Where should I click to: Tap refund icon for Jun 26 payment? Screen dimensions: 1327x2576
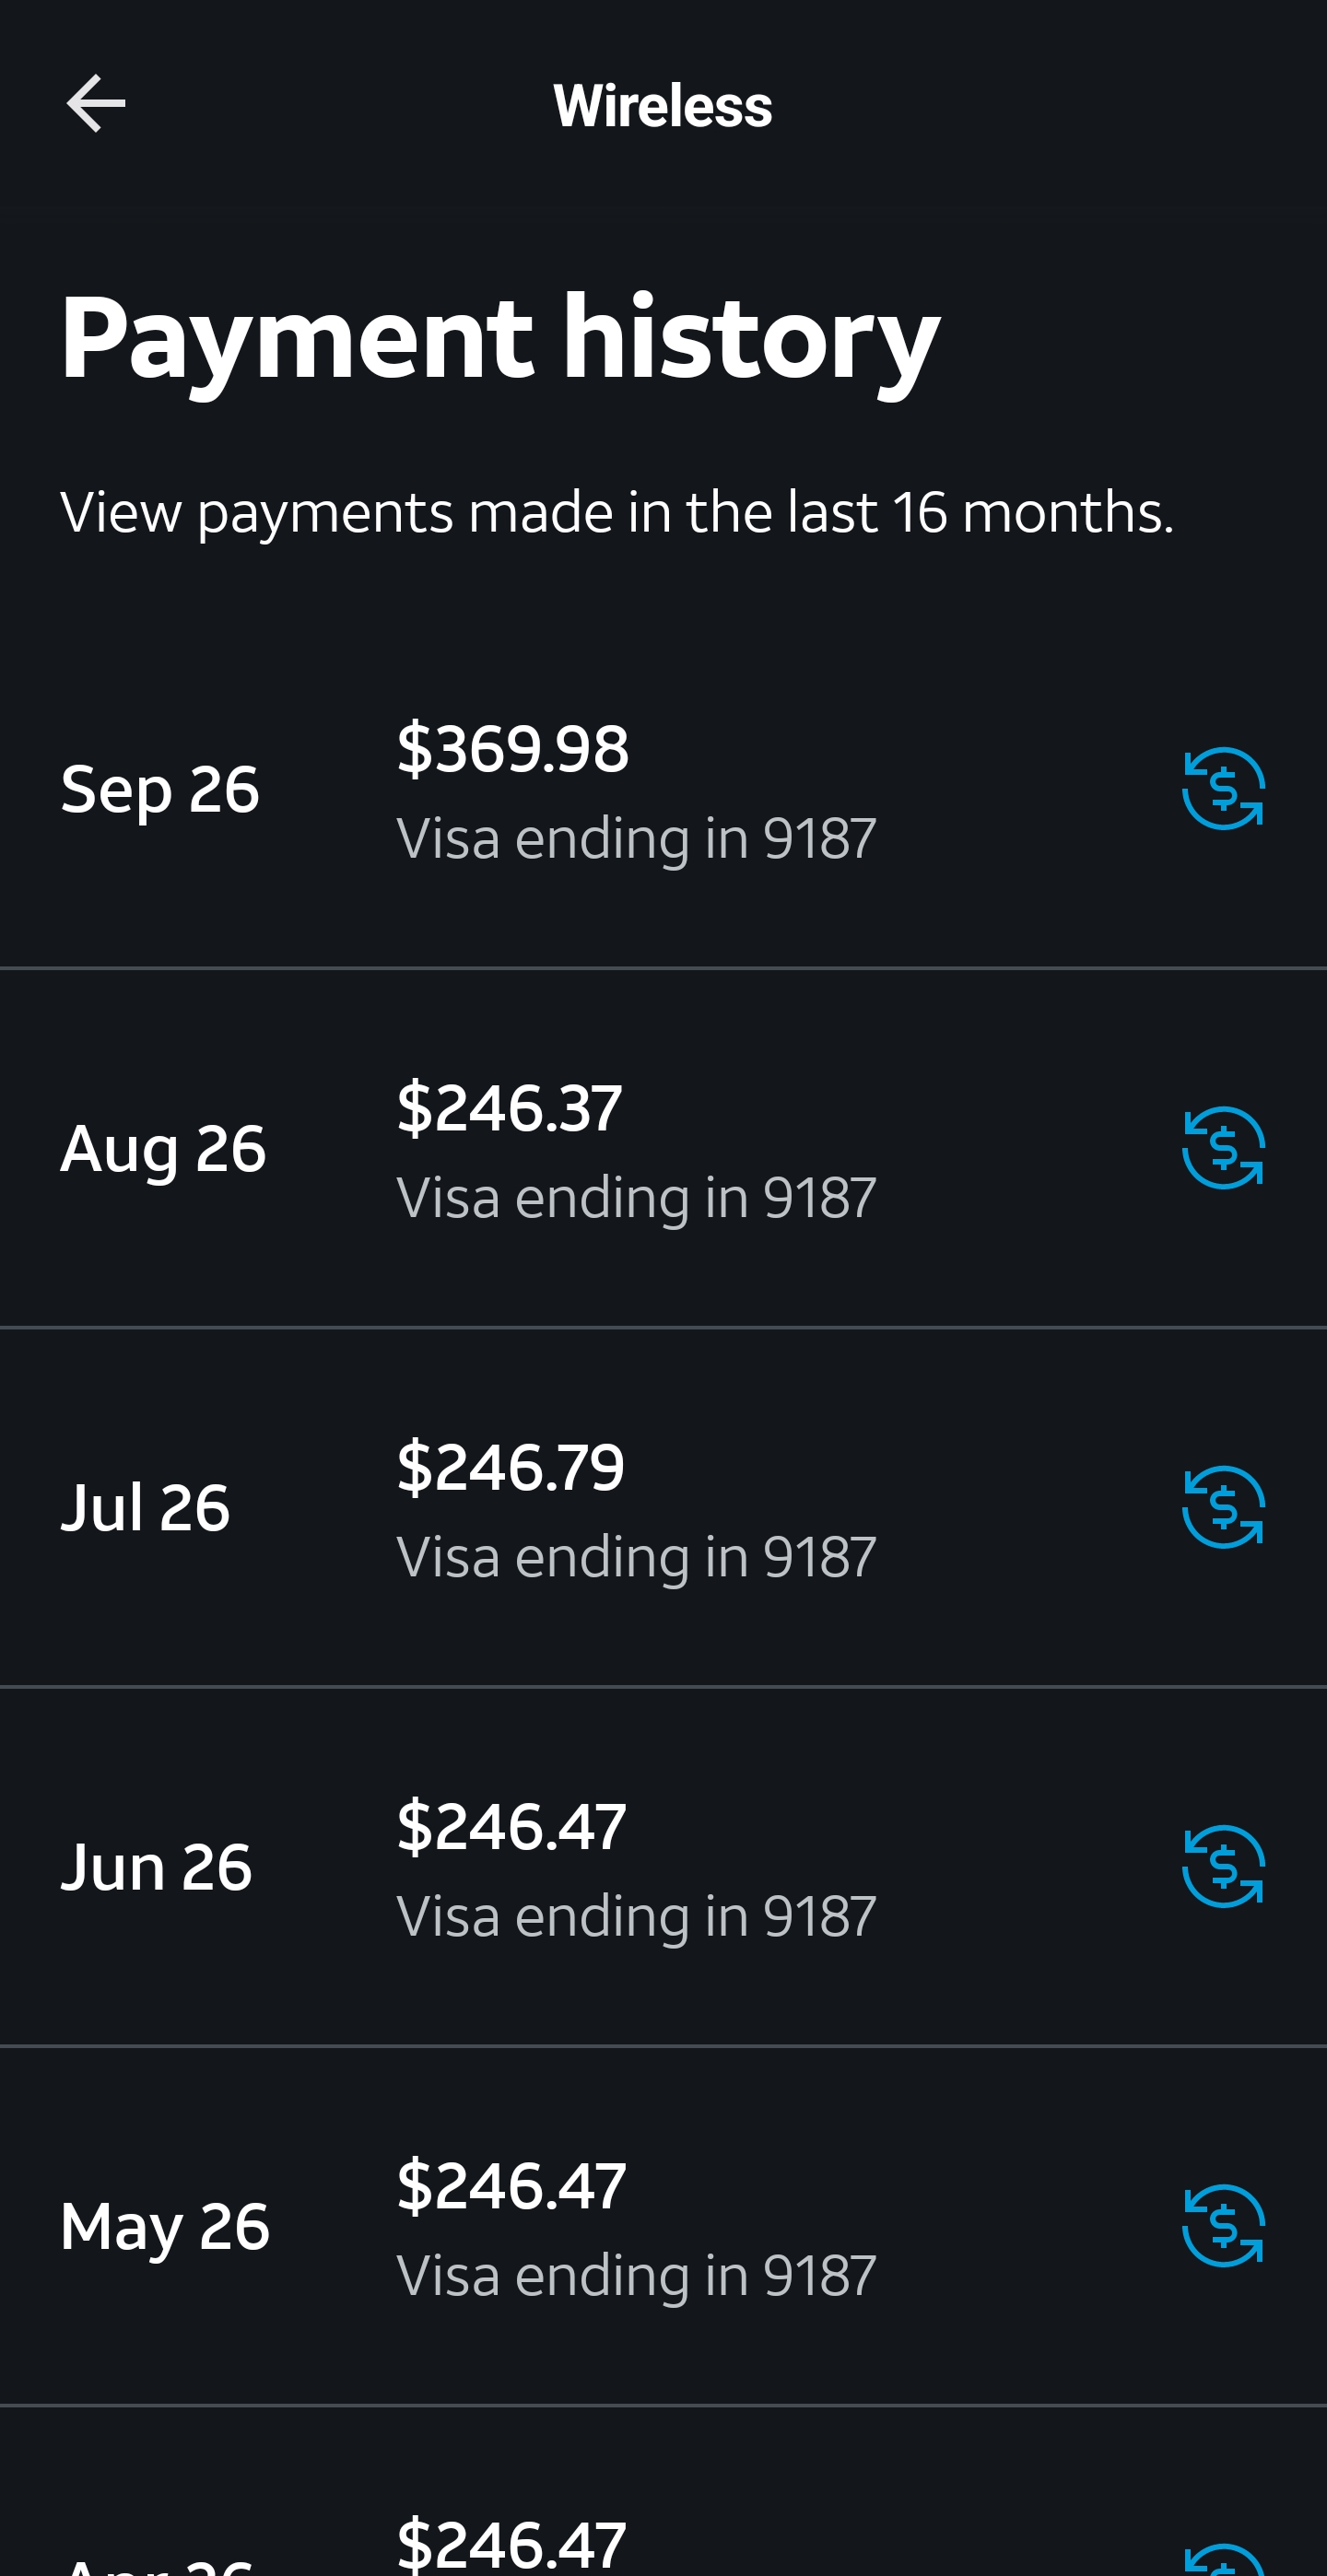click(x=1223, y=1866)
